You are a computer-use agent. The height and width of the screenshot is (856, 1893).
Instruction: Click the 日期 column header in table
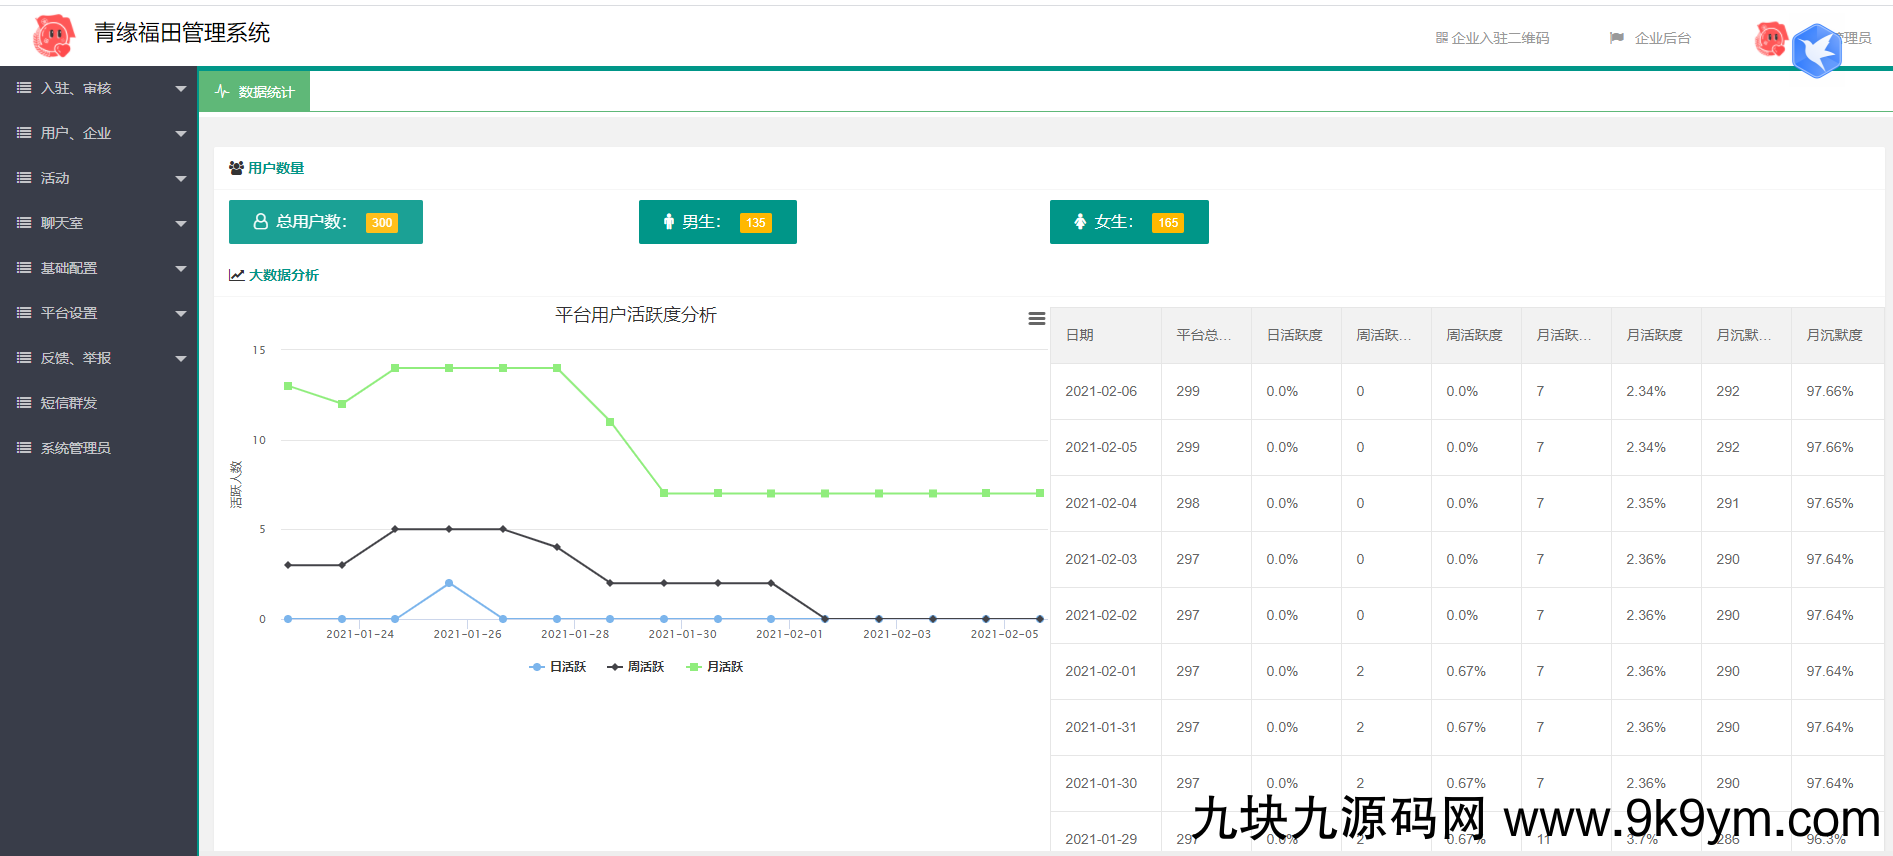coord(1080,335)
